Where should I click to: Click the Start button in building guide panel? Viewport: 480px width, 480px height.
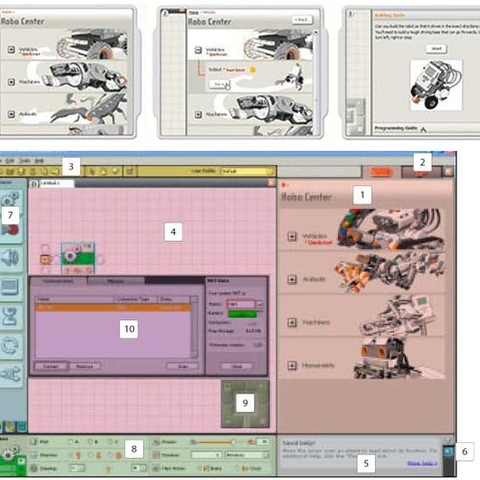436,49
